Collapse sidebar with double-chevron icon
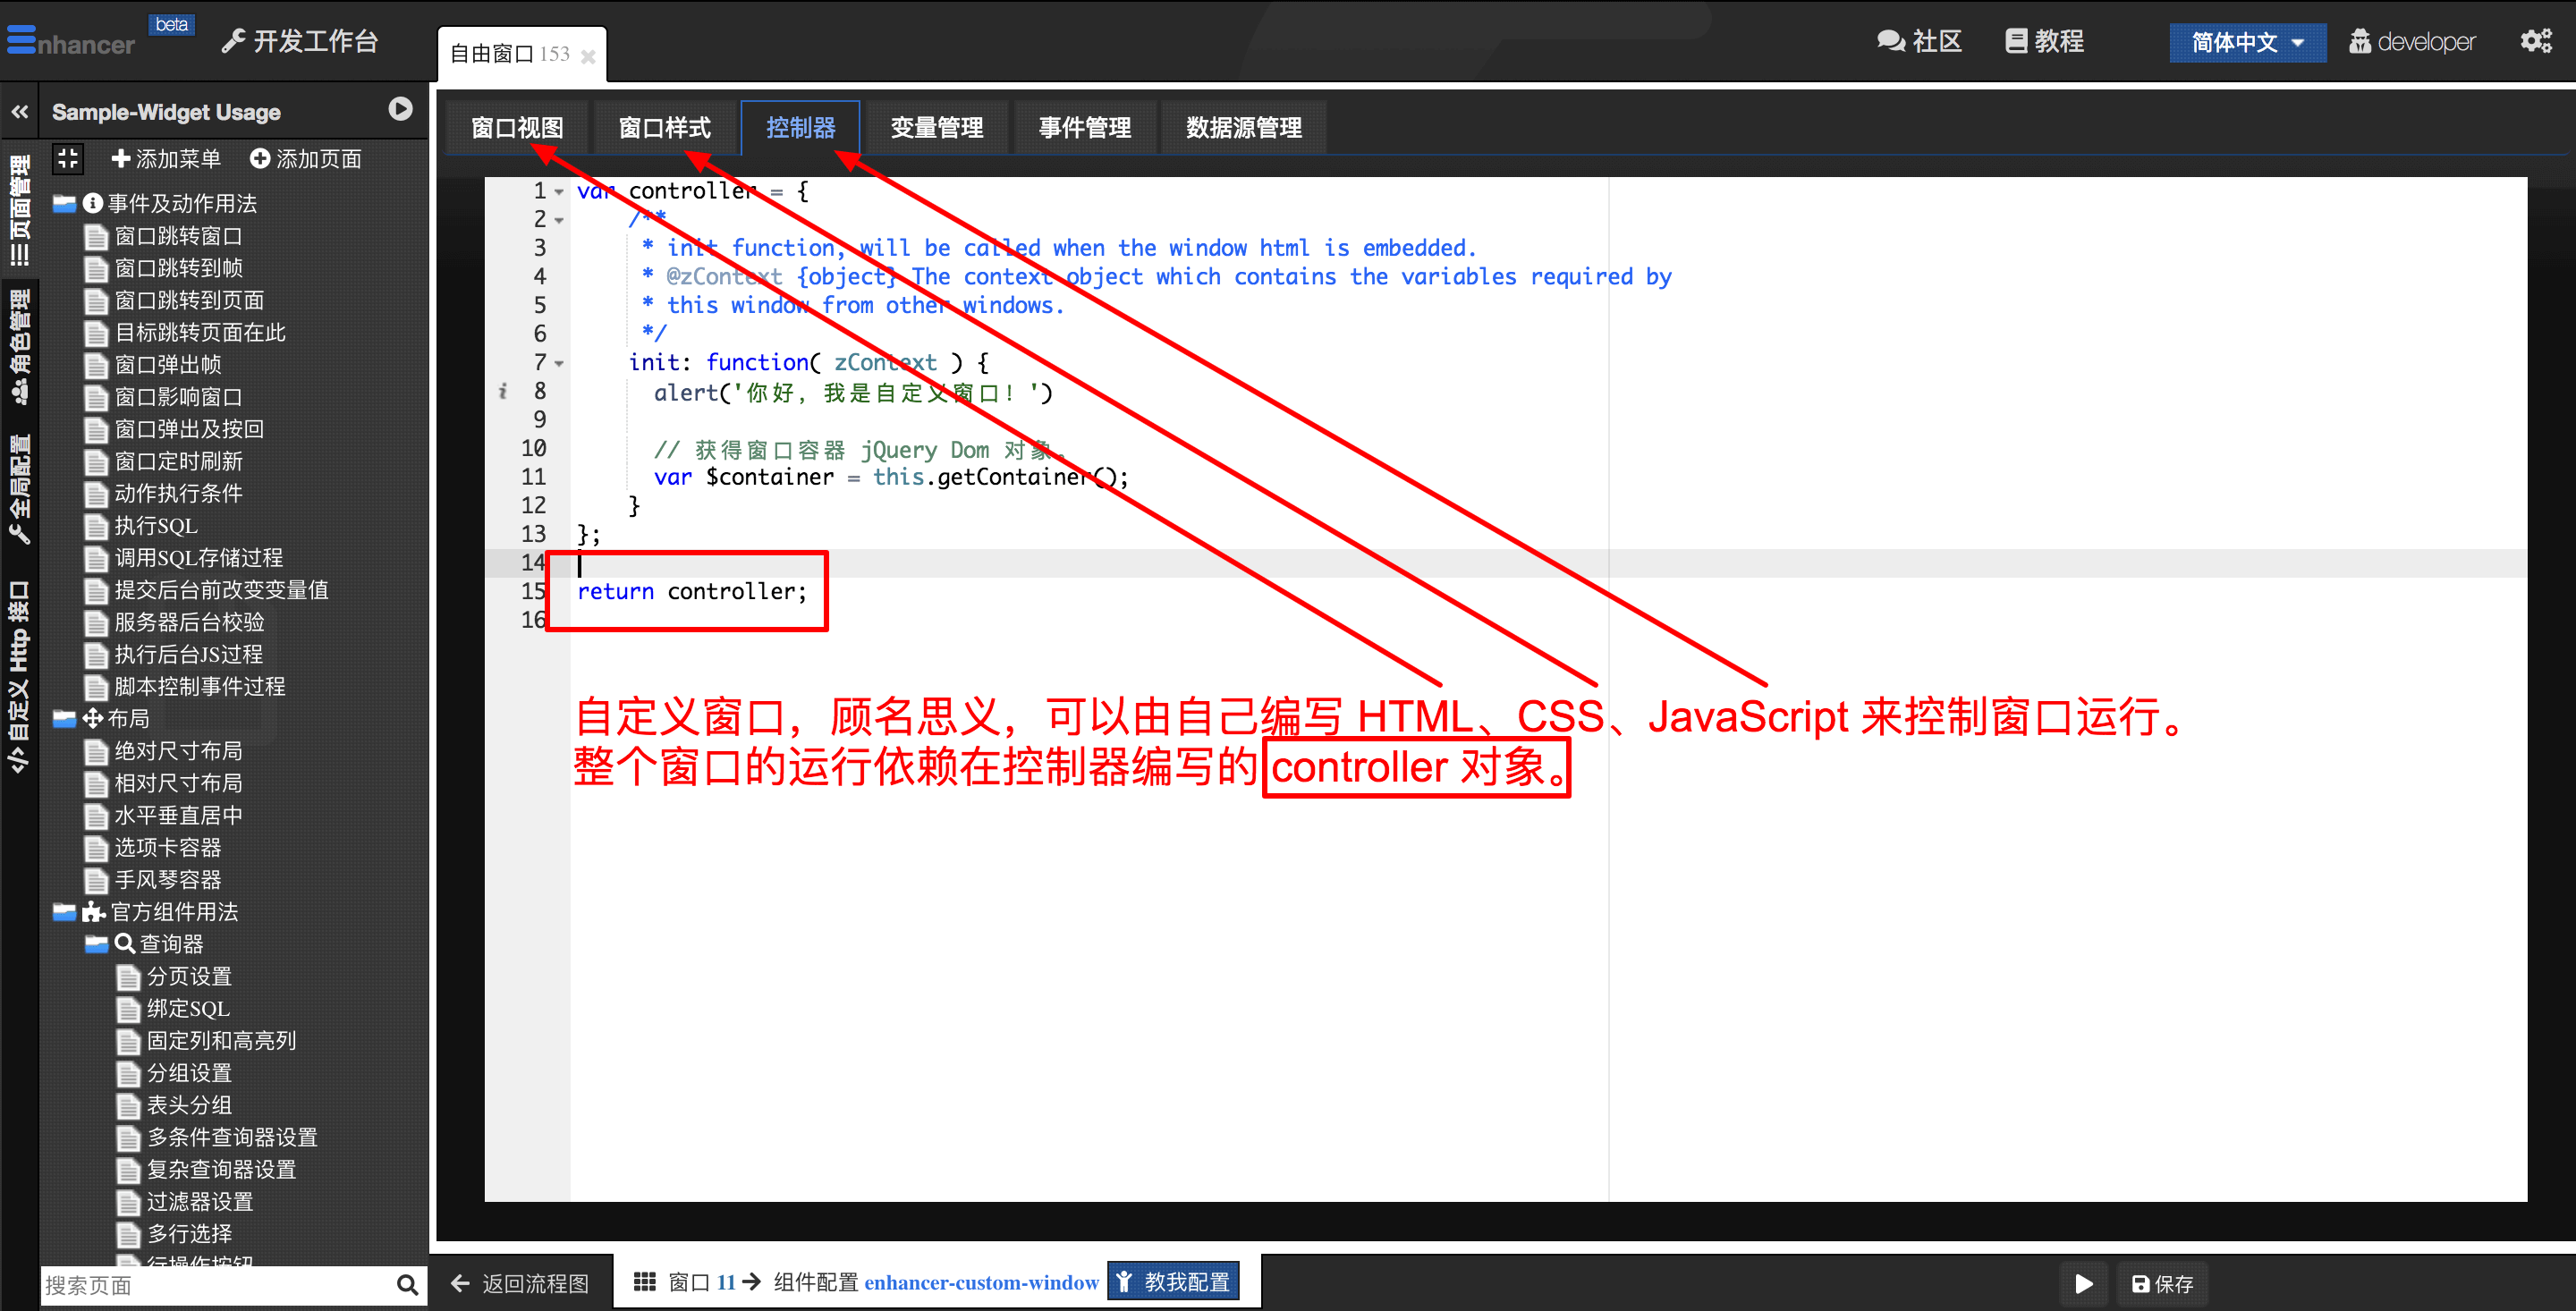2576x1311 pixels. click(x=20, y=112)
